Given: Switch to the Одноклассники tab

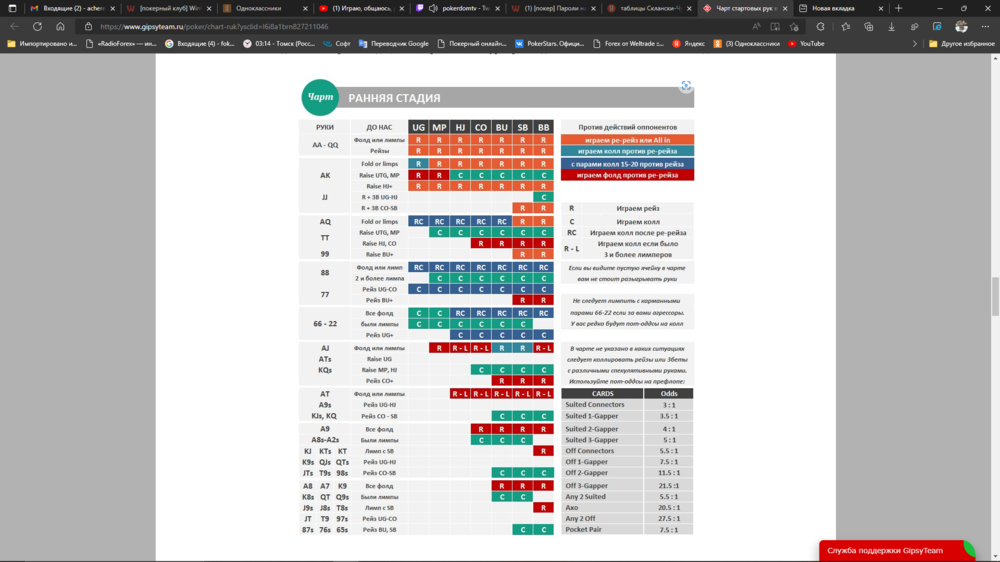Looking at the screenshot, I should (x=260, y=8).
